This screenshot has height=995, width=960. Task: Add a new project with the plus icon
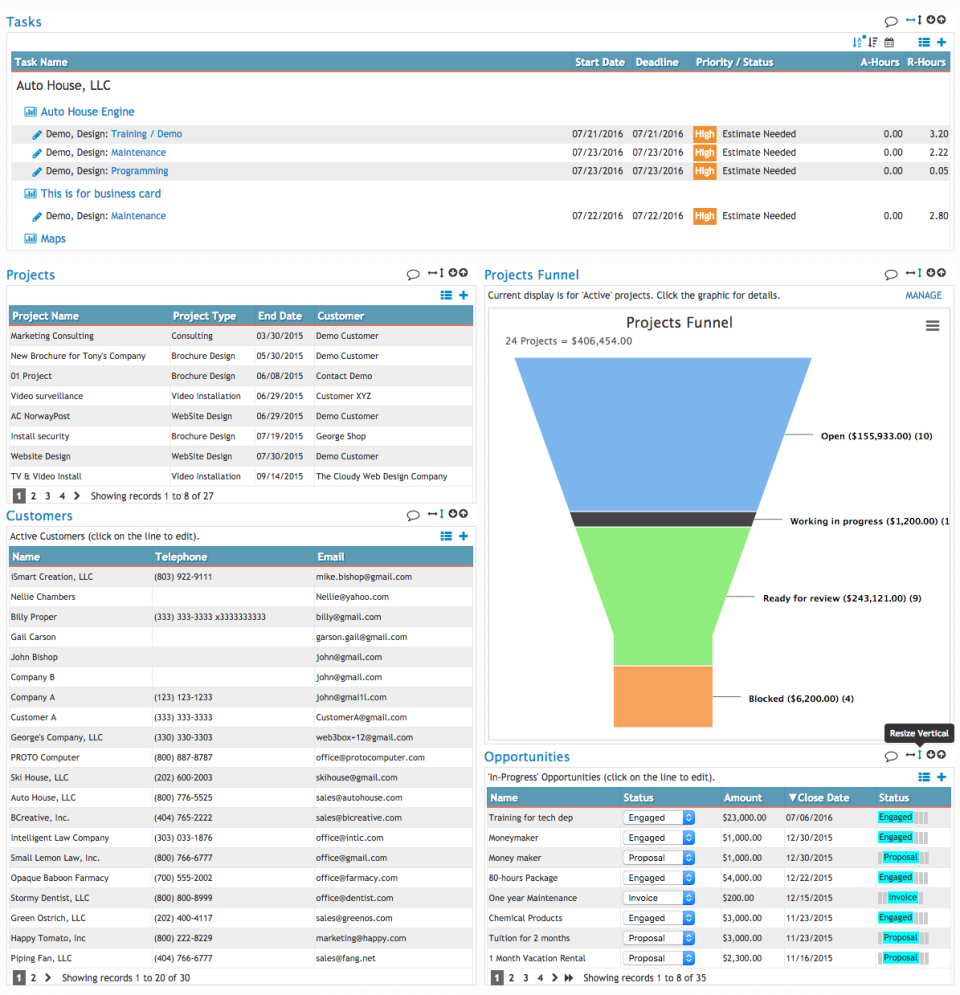tap(461, 295)
